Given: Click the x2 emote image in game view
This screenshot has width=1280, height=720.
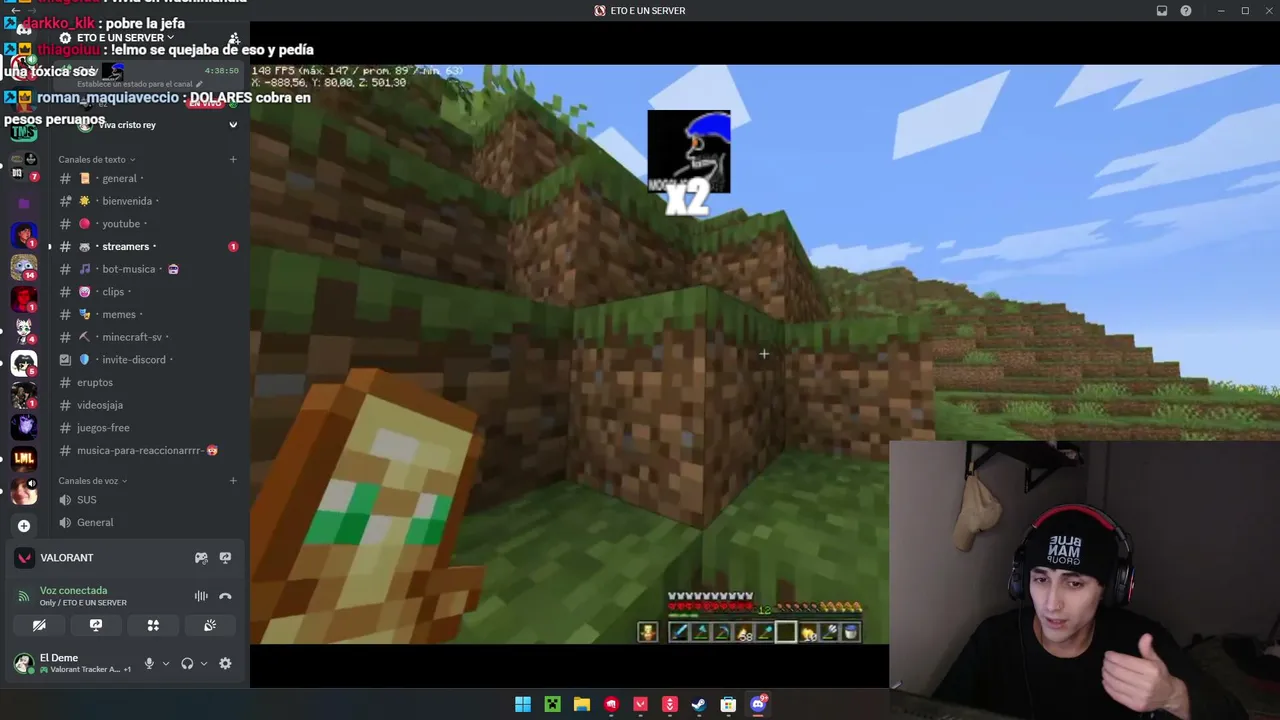Looking at the screenshot, I should pyautogui.click(x=689, y=163).
